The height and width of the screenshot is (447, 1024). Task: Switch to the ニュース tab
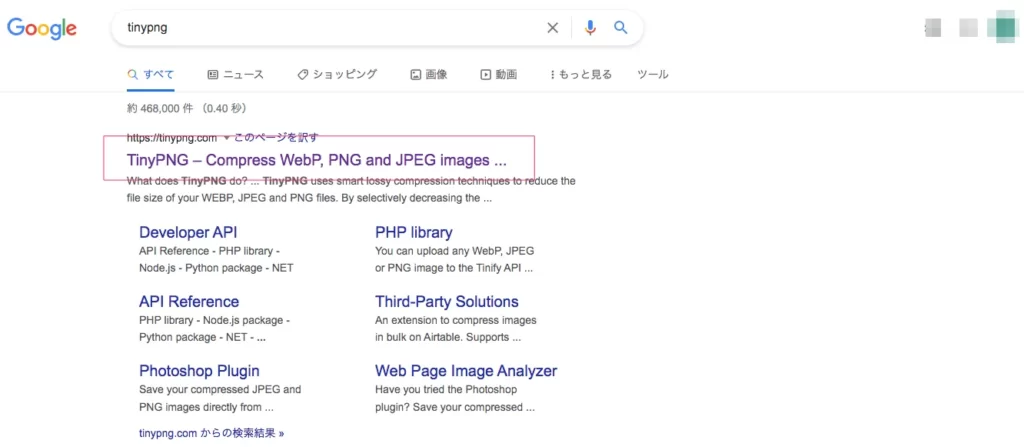tap(236, 74)
